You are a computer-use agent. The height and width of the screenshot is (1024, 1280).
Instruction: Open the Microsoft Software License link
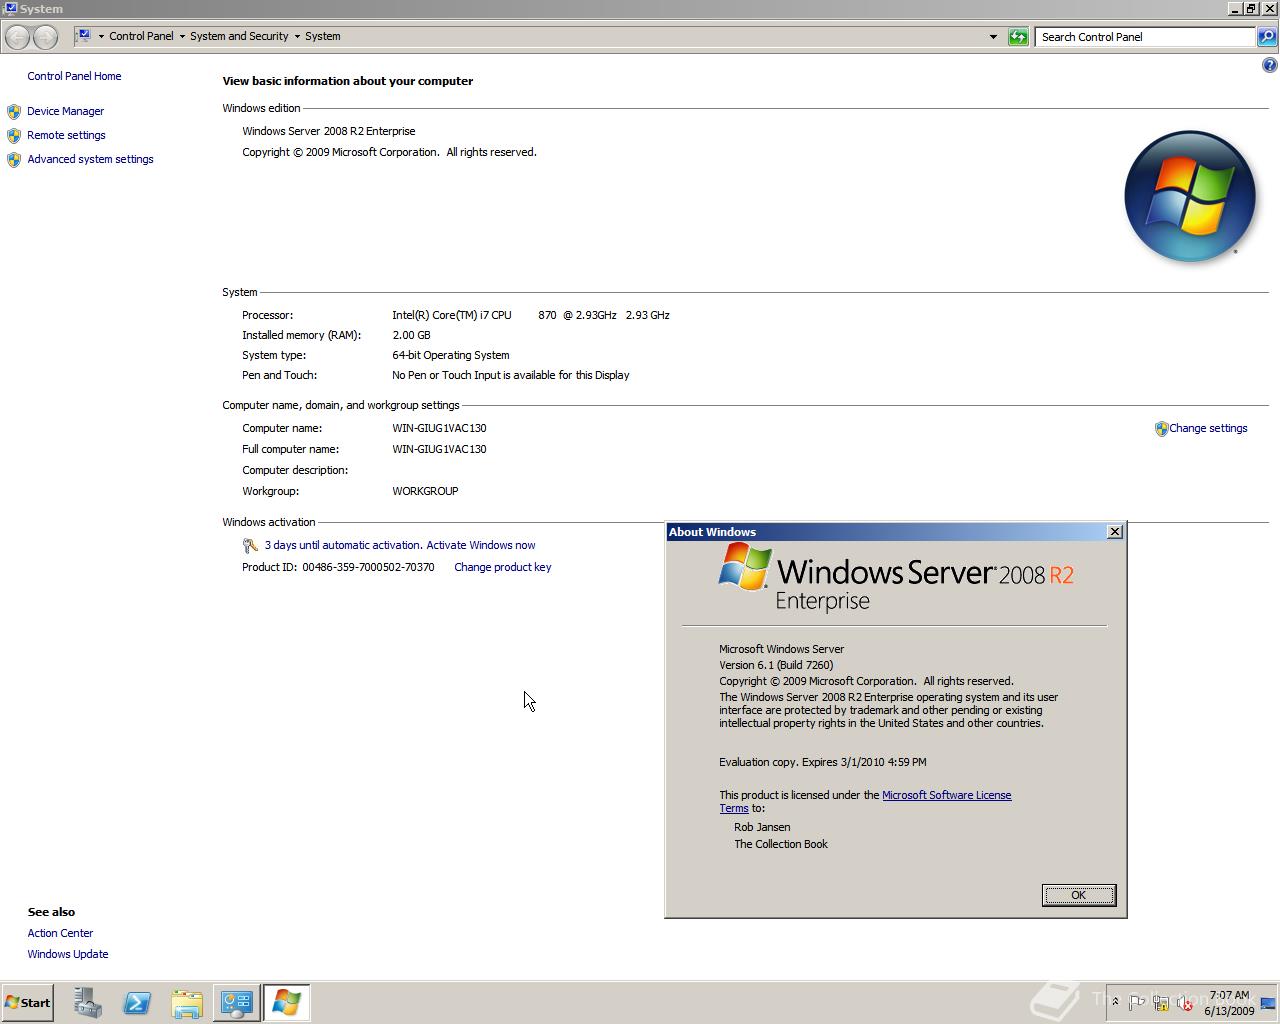946,795
